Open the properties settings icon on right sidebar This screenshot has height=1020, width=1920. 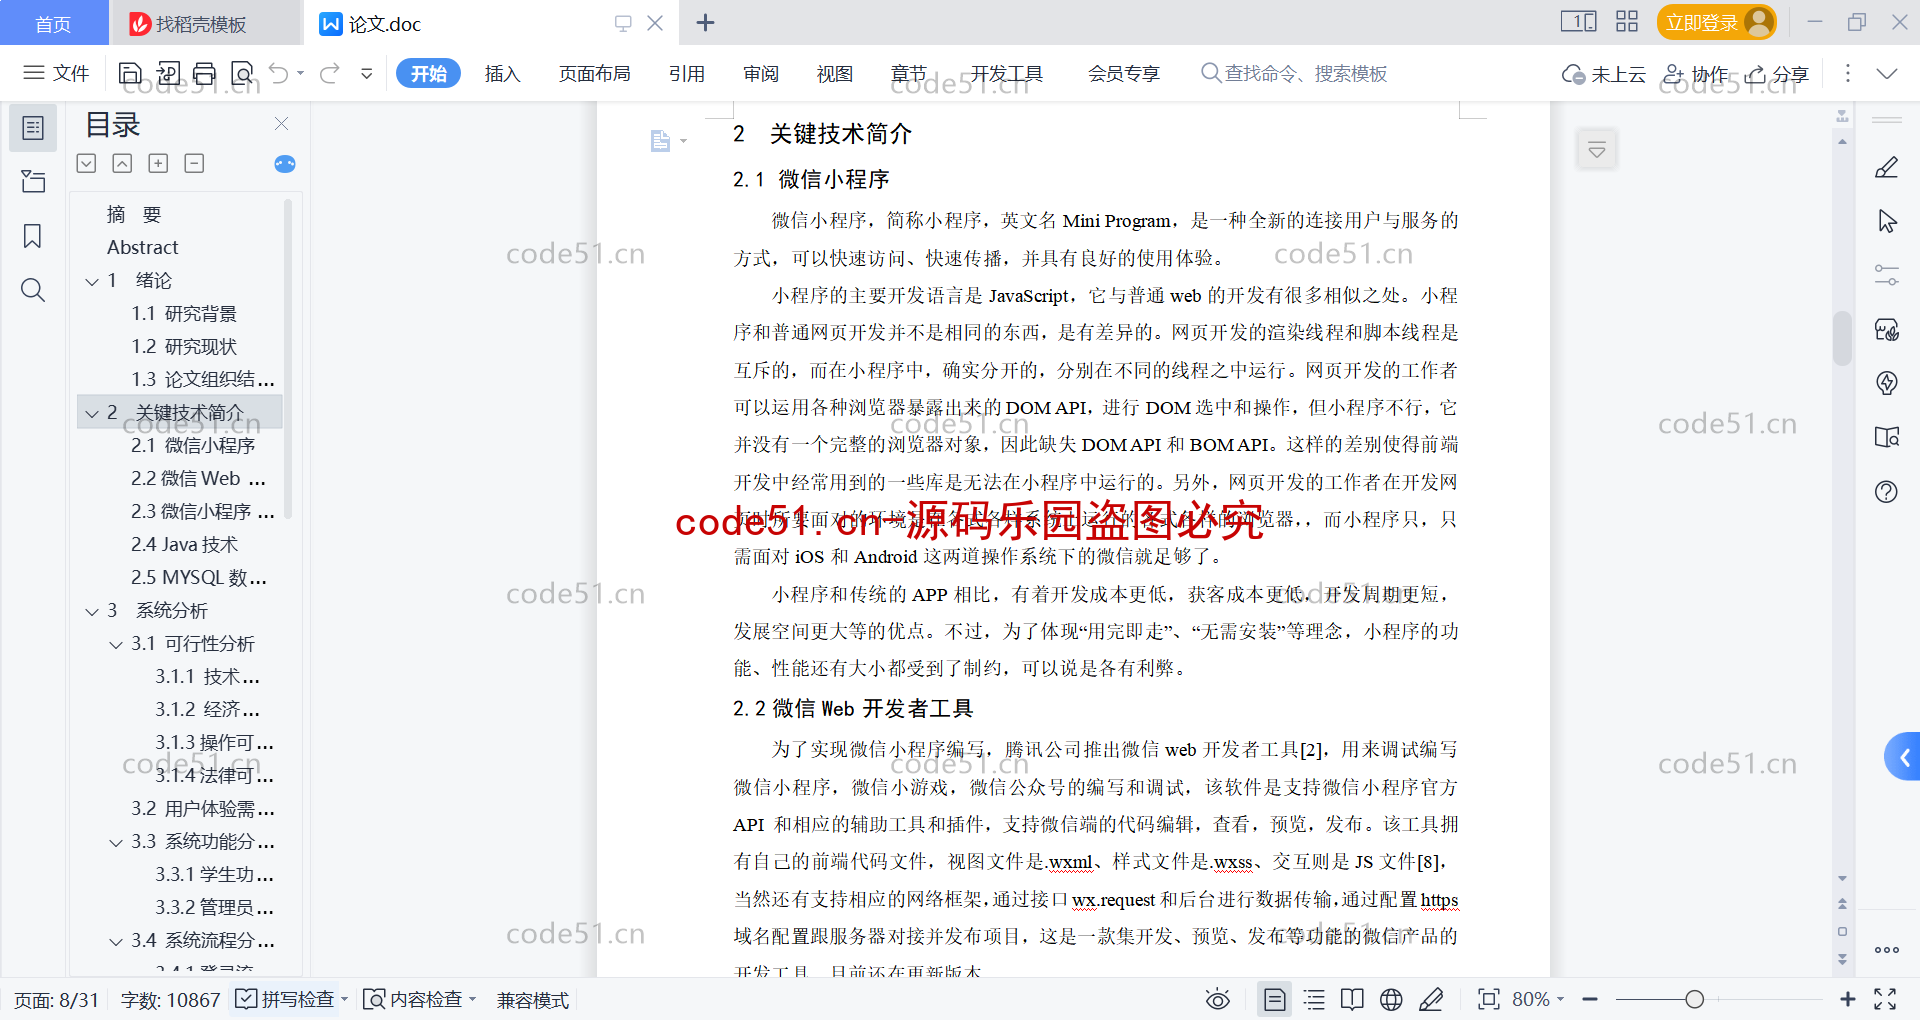point(1886,275)
